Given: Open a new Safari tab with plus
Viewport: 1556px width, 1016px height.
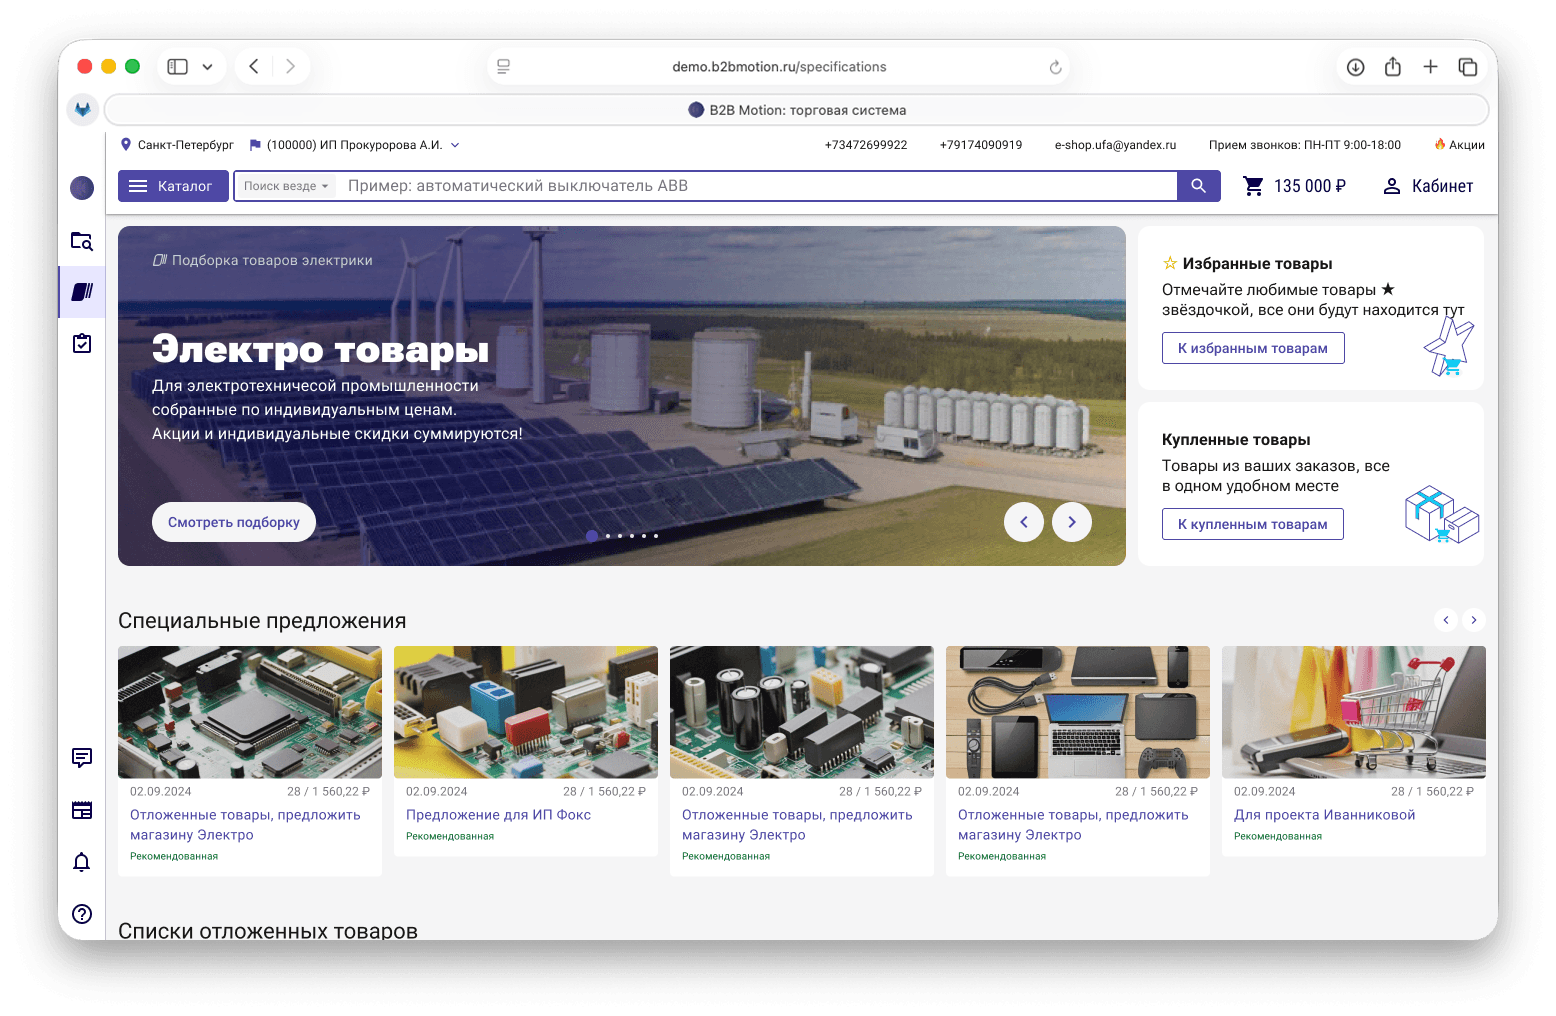Looking at the screenshot, I should tap(1431, 67).
